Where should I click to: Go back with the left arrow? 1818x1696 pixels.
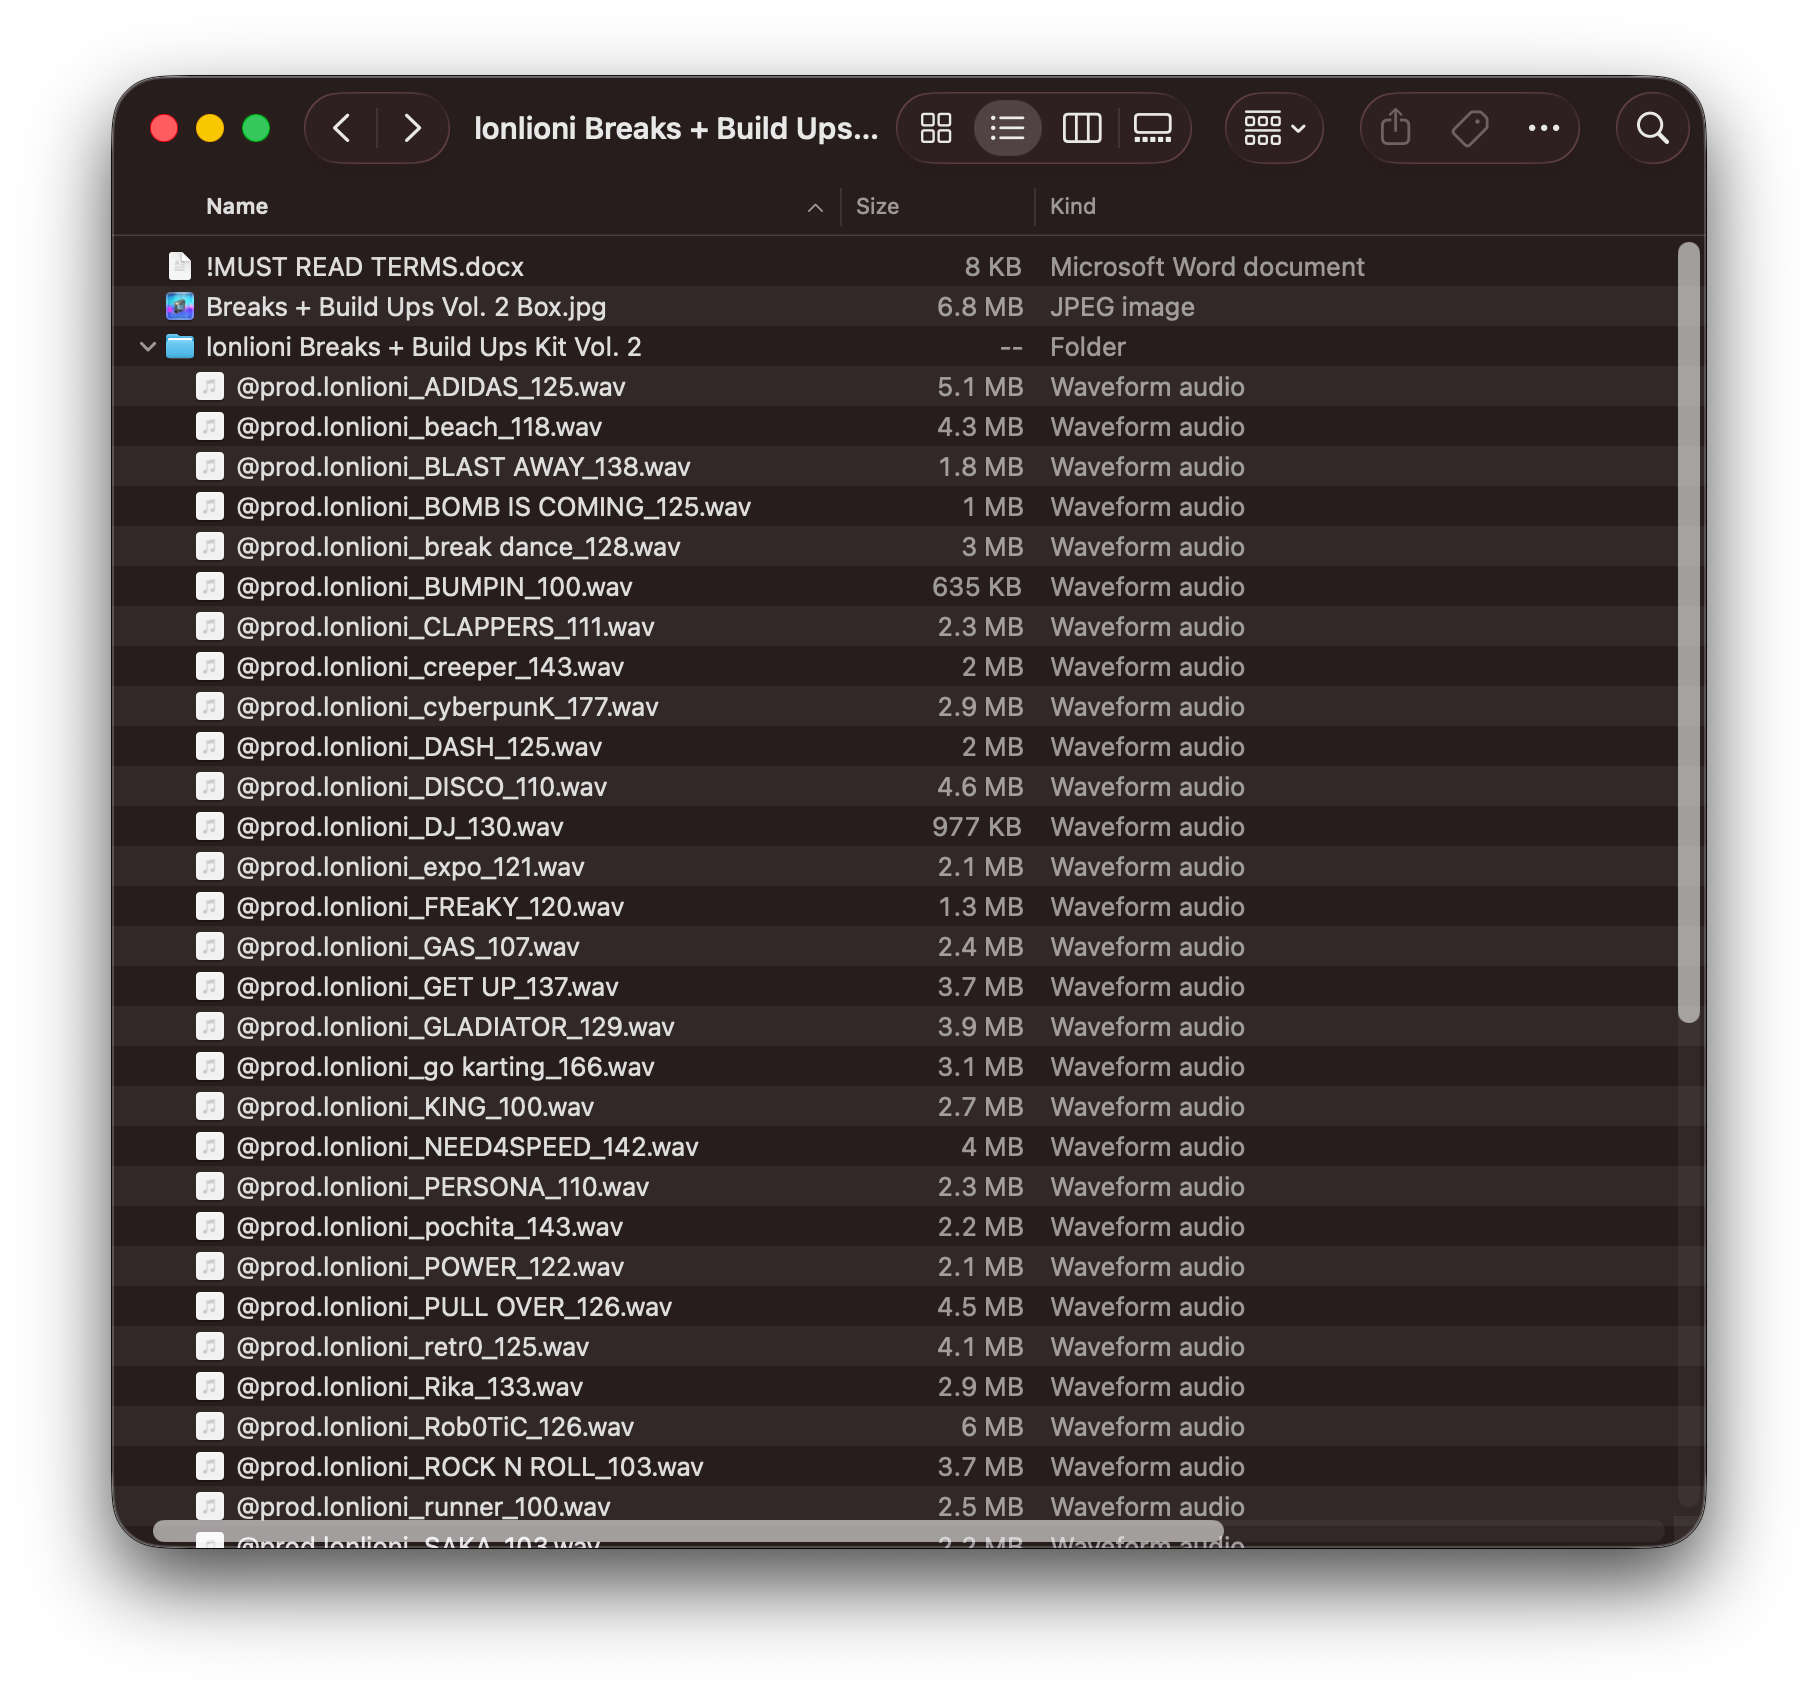[342, 128]
